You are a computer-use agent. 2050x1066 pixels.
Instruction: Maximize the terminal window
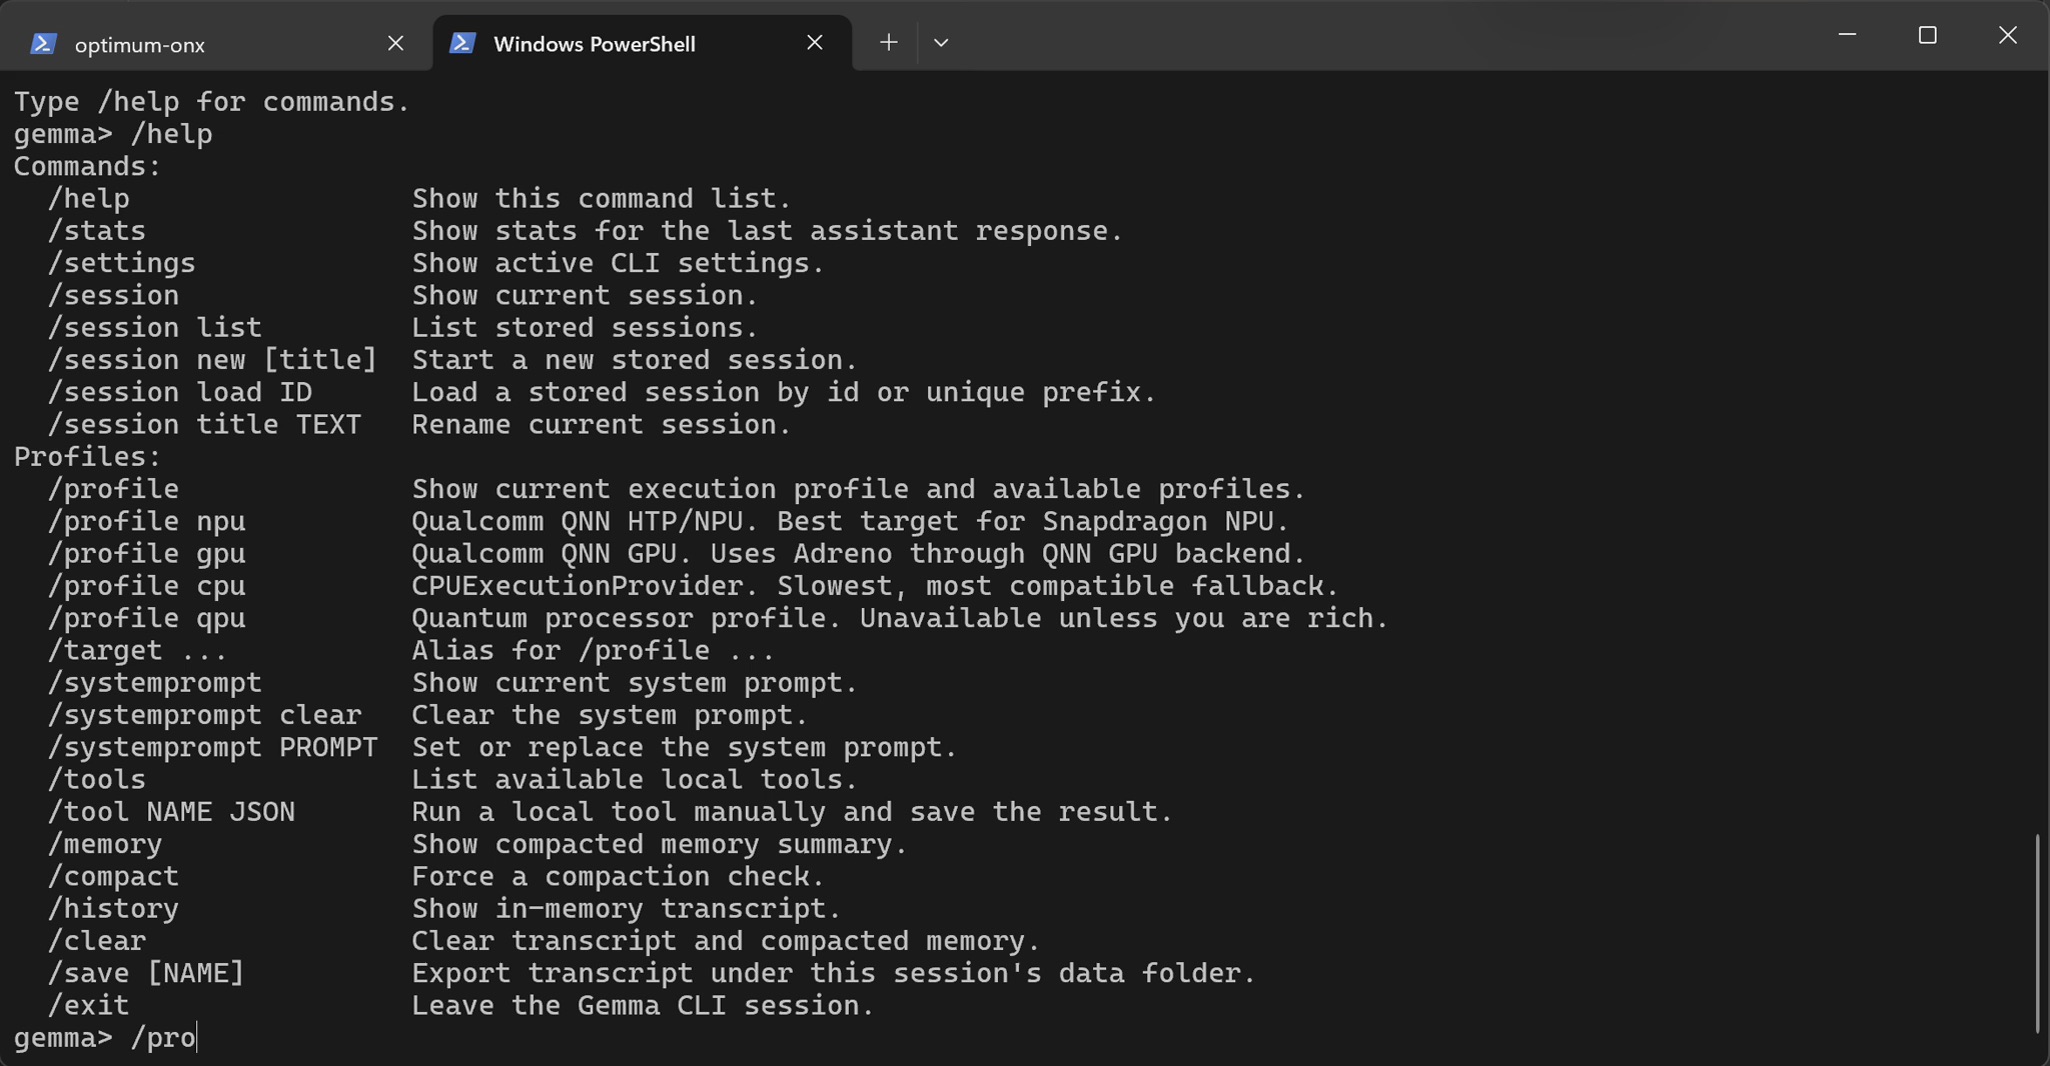pos(1927,35)
